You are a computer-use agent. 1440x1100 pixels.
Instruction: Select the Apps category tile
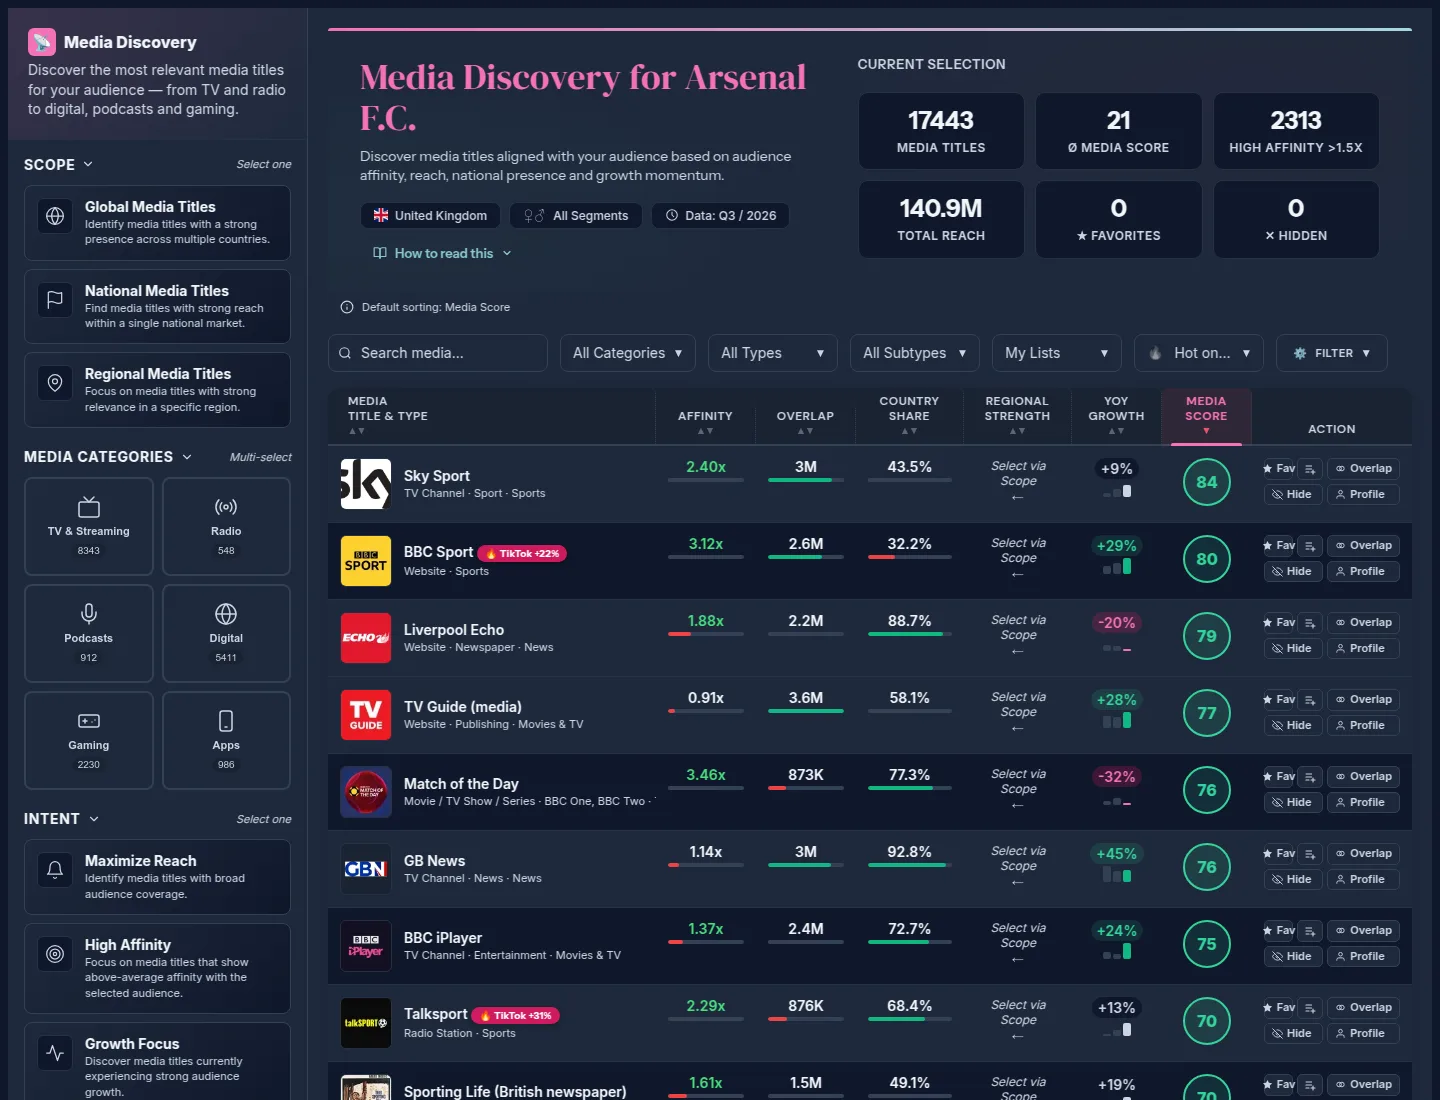point(226,740)
